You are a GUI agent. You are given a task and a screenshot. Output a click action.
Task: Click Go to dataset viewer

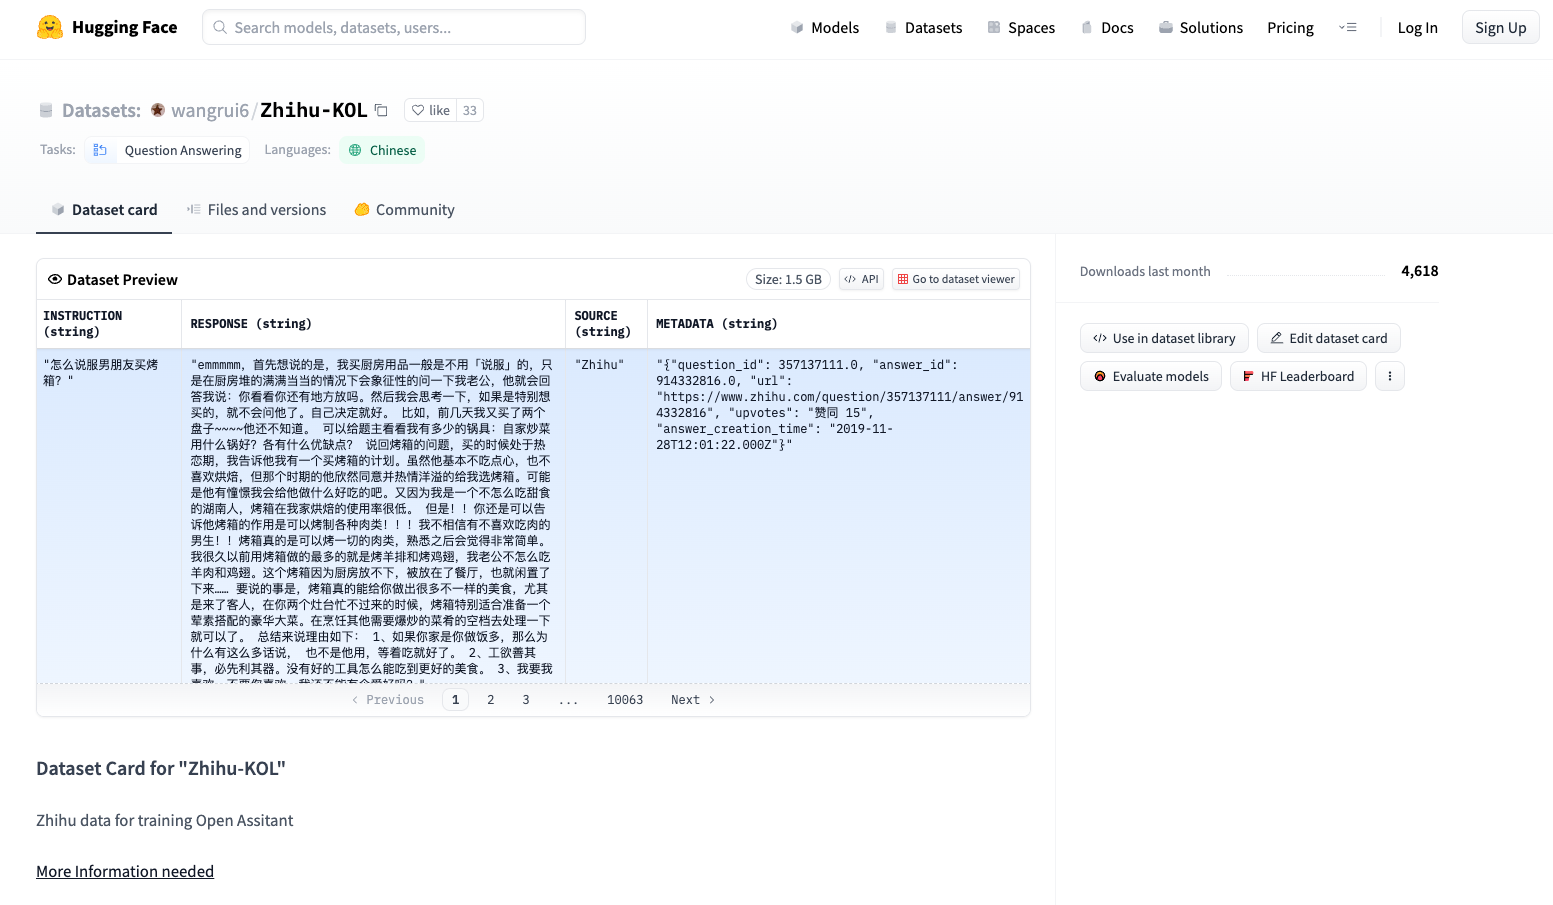956,279
